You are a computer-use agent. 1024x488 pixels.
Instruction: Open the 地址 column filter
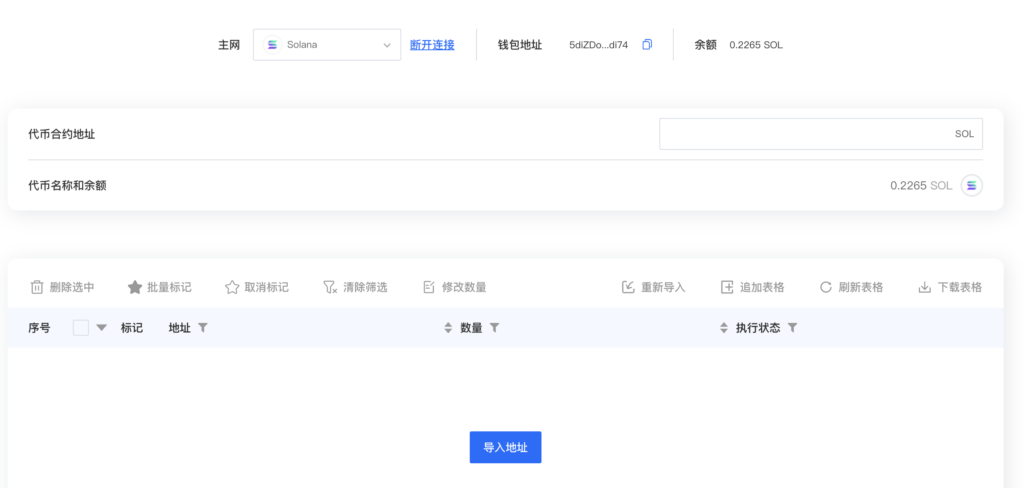[x=202, y=328]
